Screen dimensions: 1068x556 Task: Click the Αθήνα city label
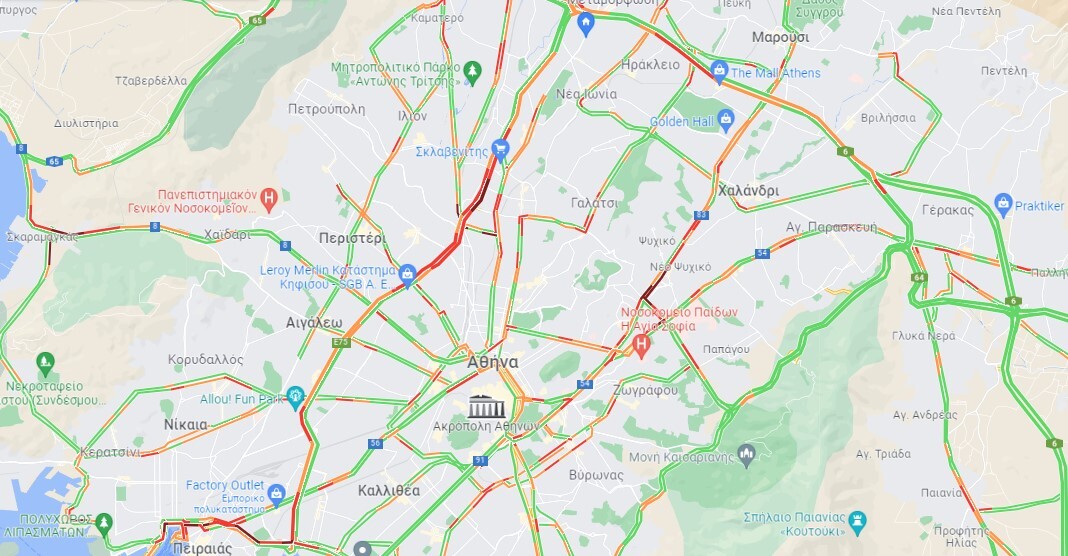click(492, 362)
